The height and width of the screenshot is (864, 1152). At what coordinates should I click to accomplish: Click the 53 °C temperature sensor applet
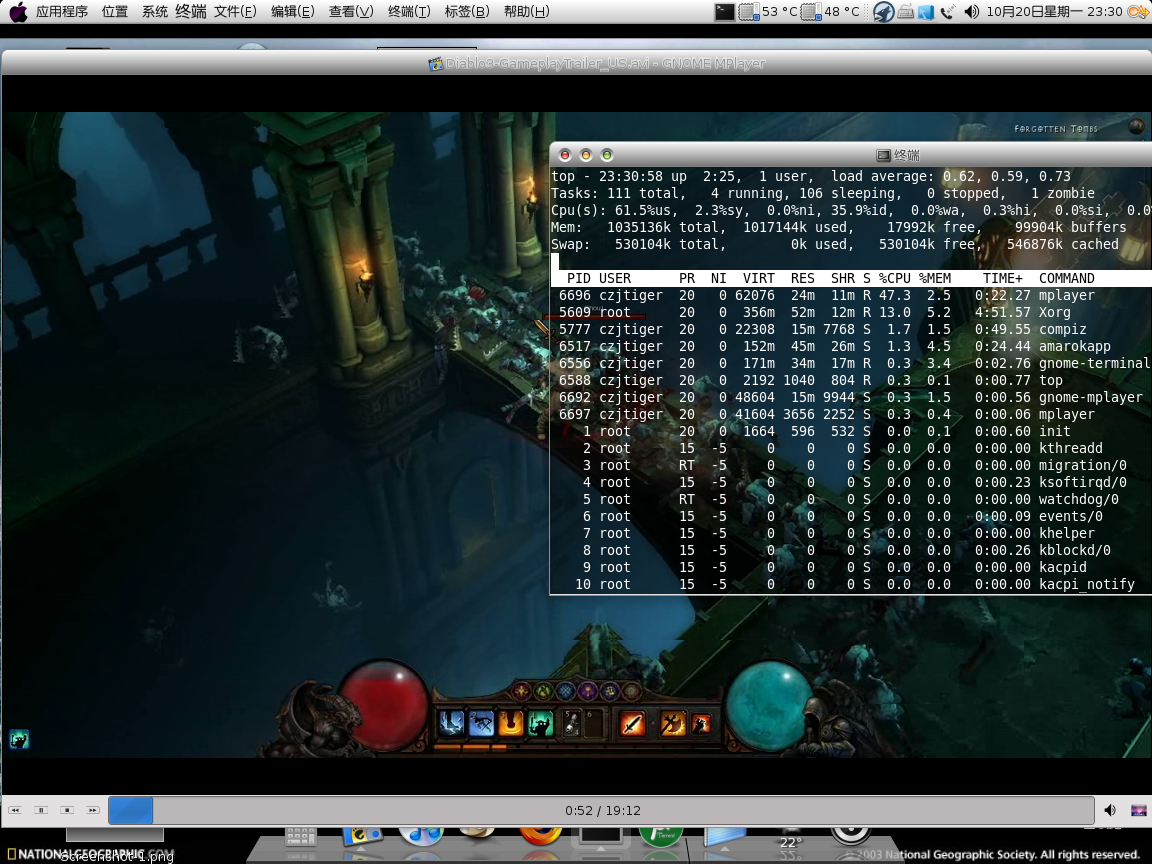pyautogui.click(x=768, y=12)
